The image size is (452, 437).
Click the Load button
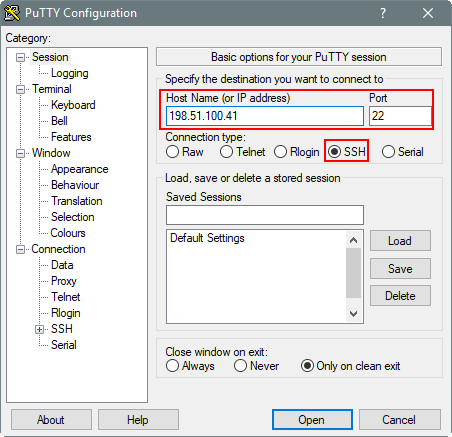(x=400, y=241)
